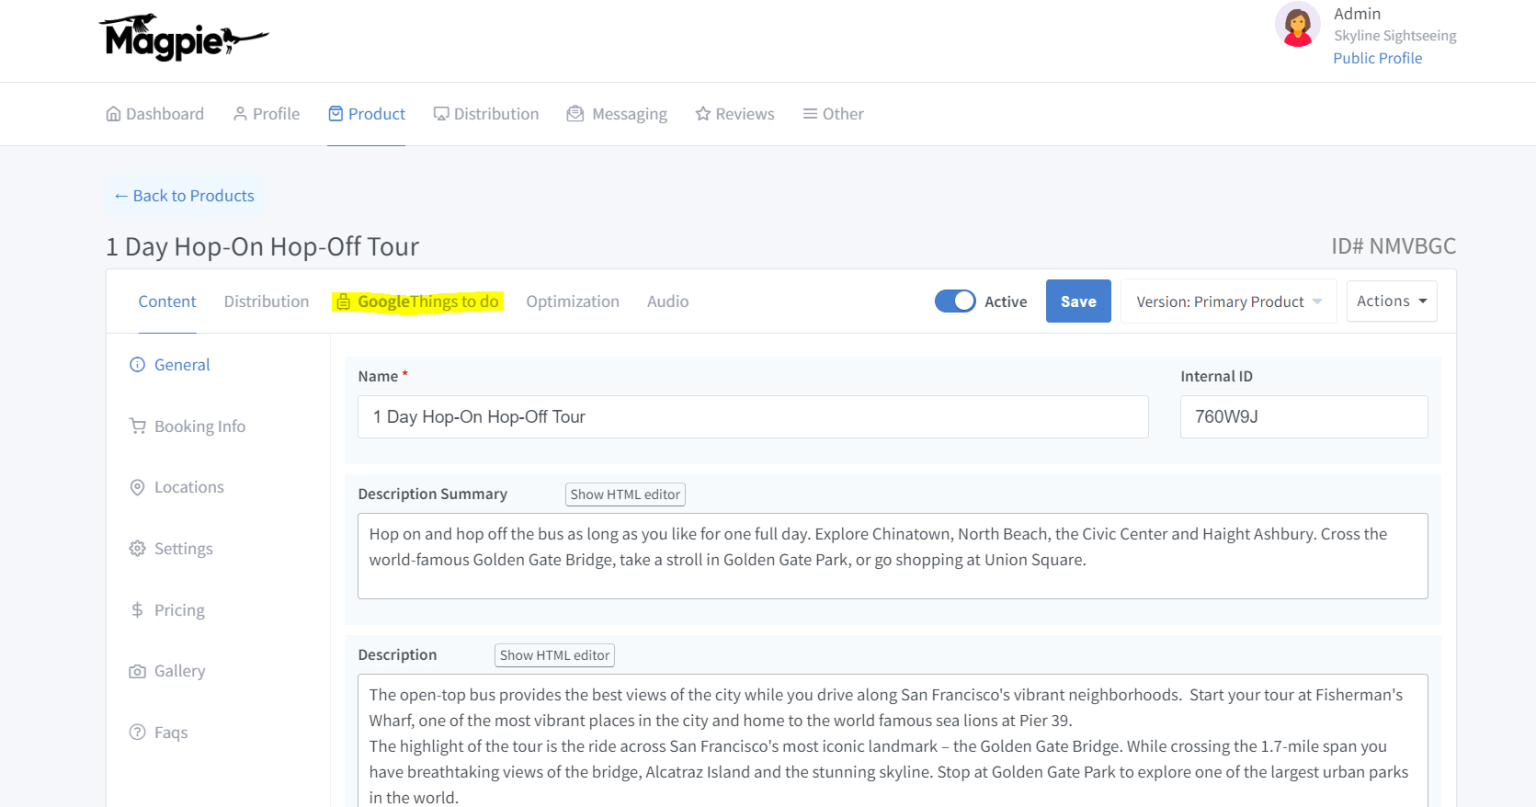Open the Dashboard home icon
This screenshot has height=807, width=1536.
tap(114, 114)
